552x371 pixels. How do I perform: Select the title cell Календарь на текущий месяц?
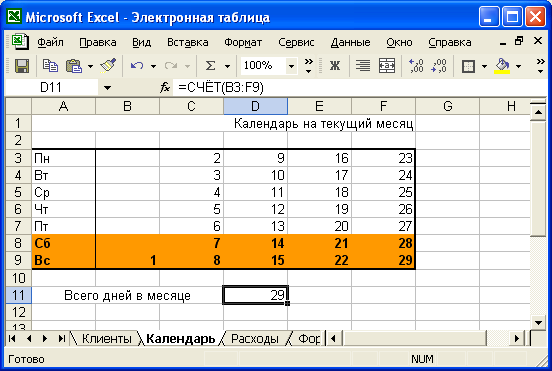click(224, 124)
